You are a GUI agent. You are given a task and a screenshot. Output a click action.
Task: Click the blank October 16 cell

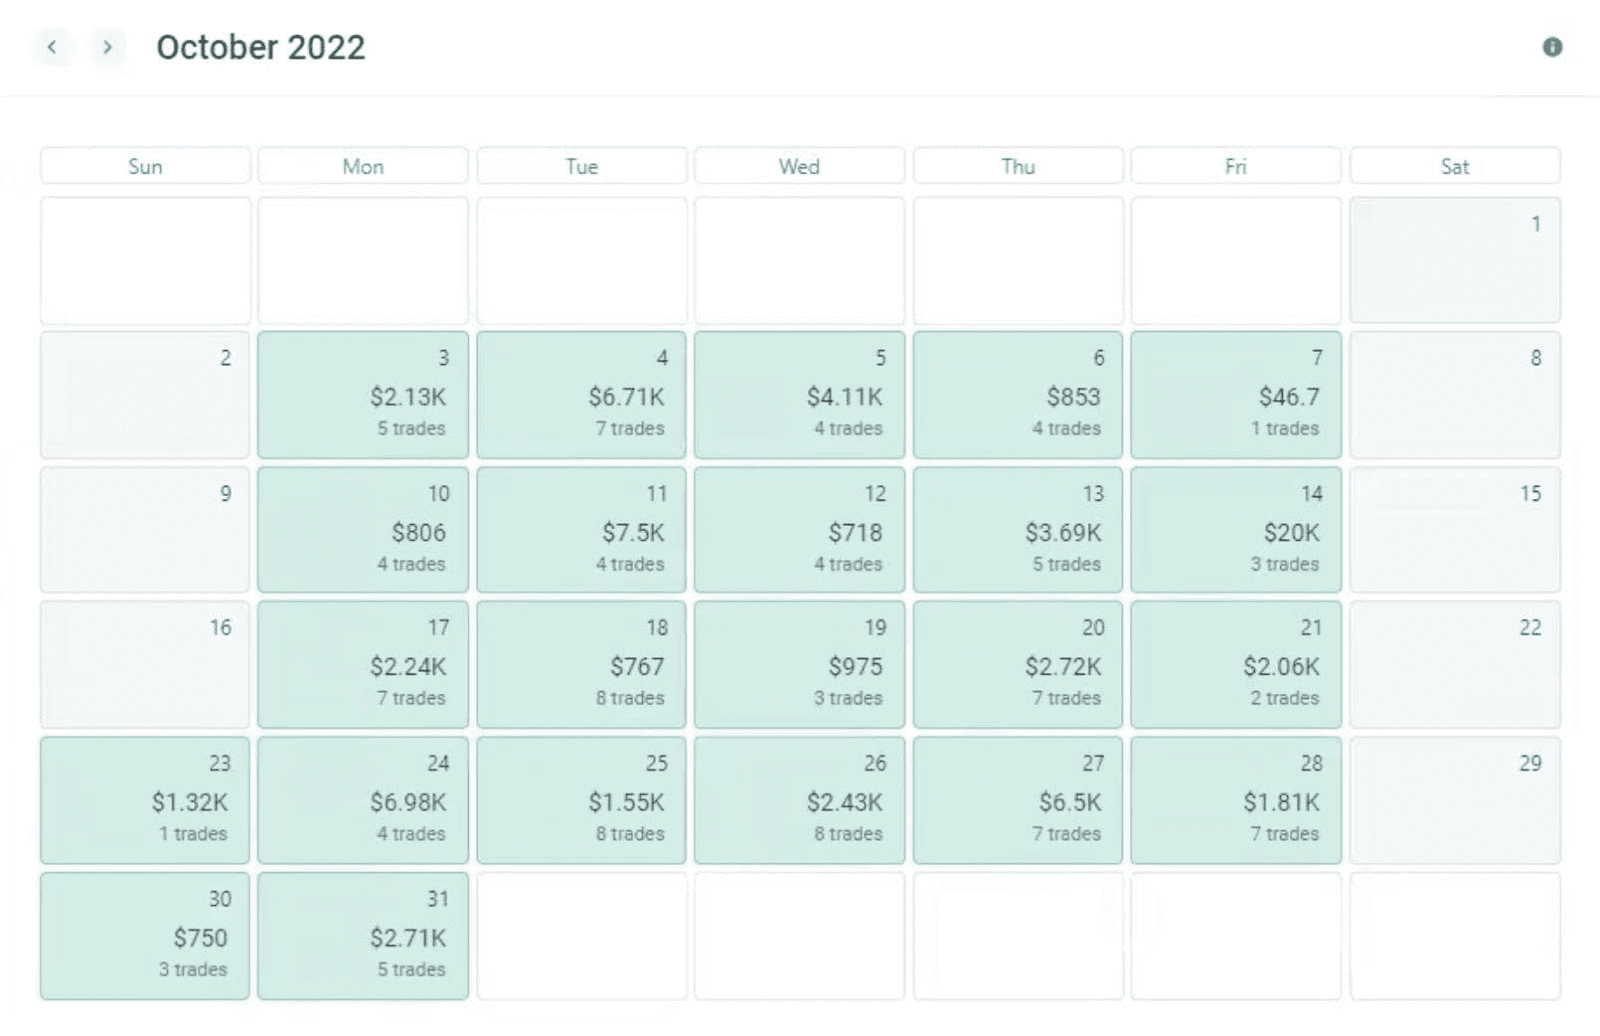pyautogui.click(x=144, y=665)
